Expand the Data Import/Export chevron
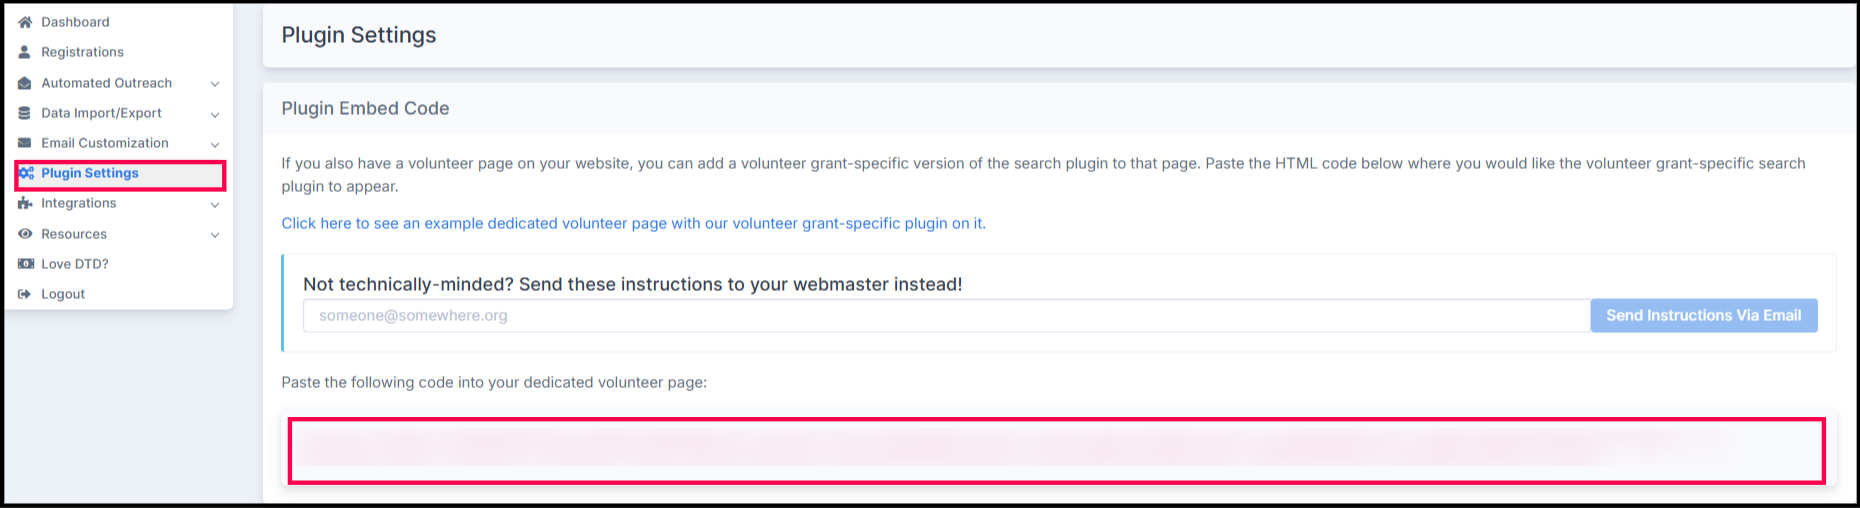Screen dimensions: 1860x508 (214, 114)
